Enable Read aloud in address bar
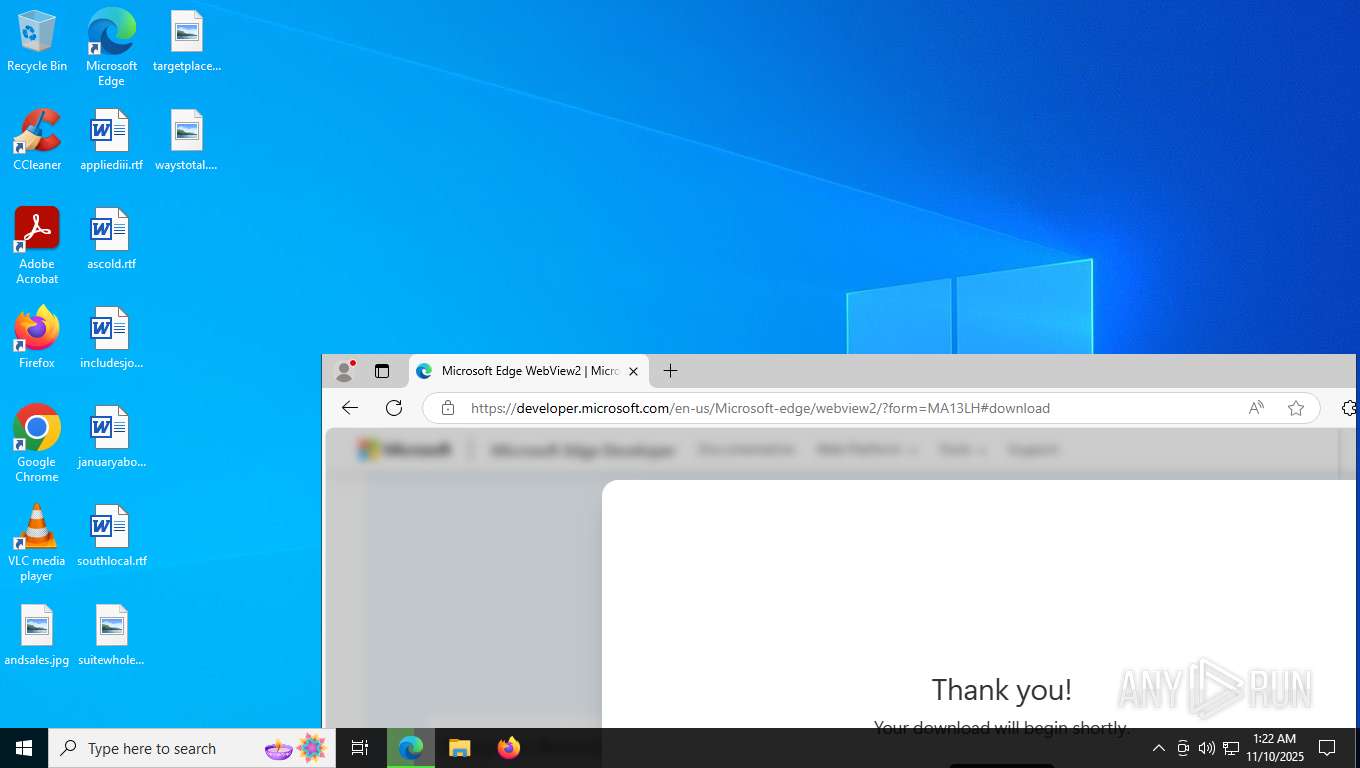1360x768 pixels. [x=1256, y=408]
